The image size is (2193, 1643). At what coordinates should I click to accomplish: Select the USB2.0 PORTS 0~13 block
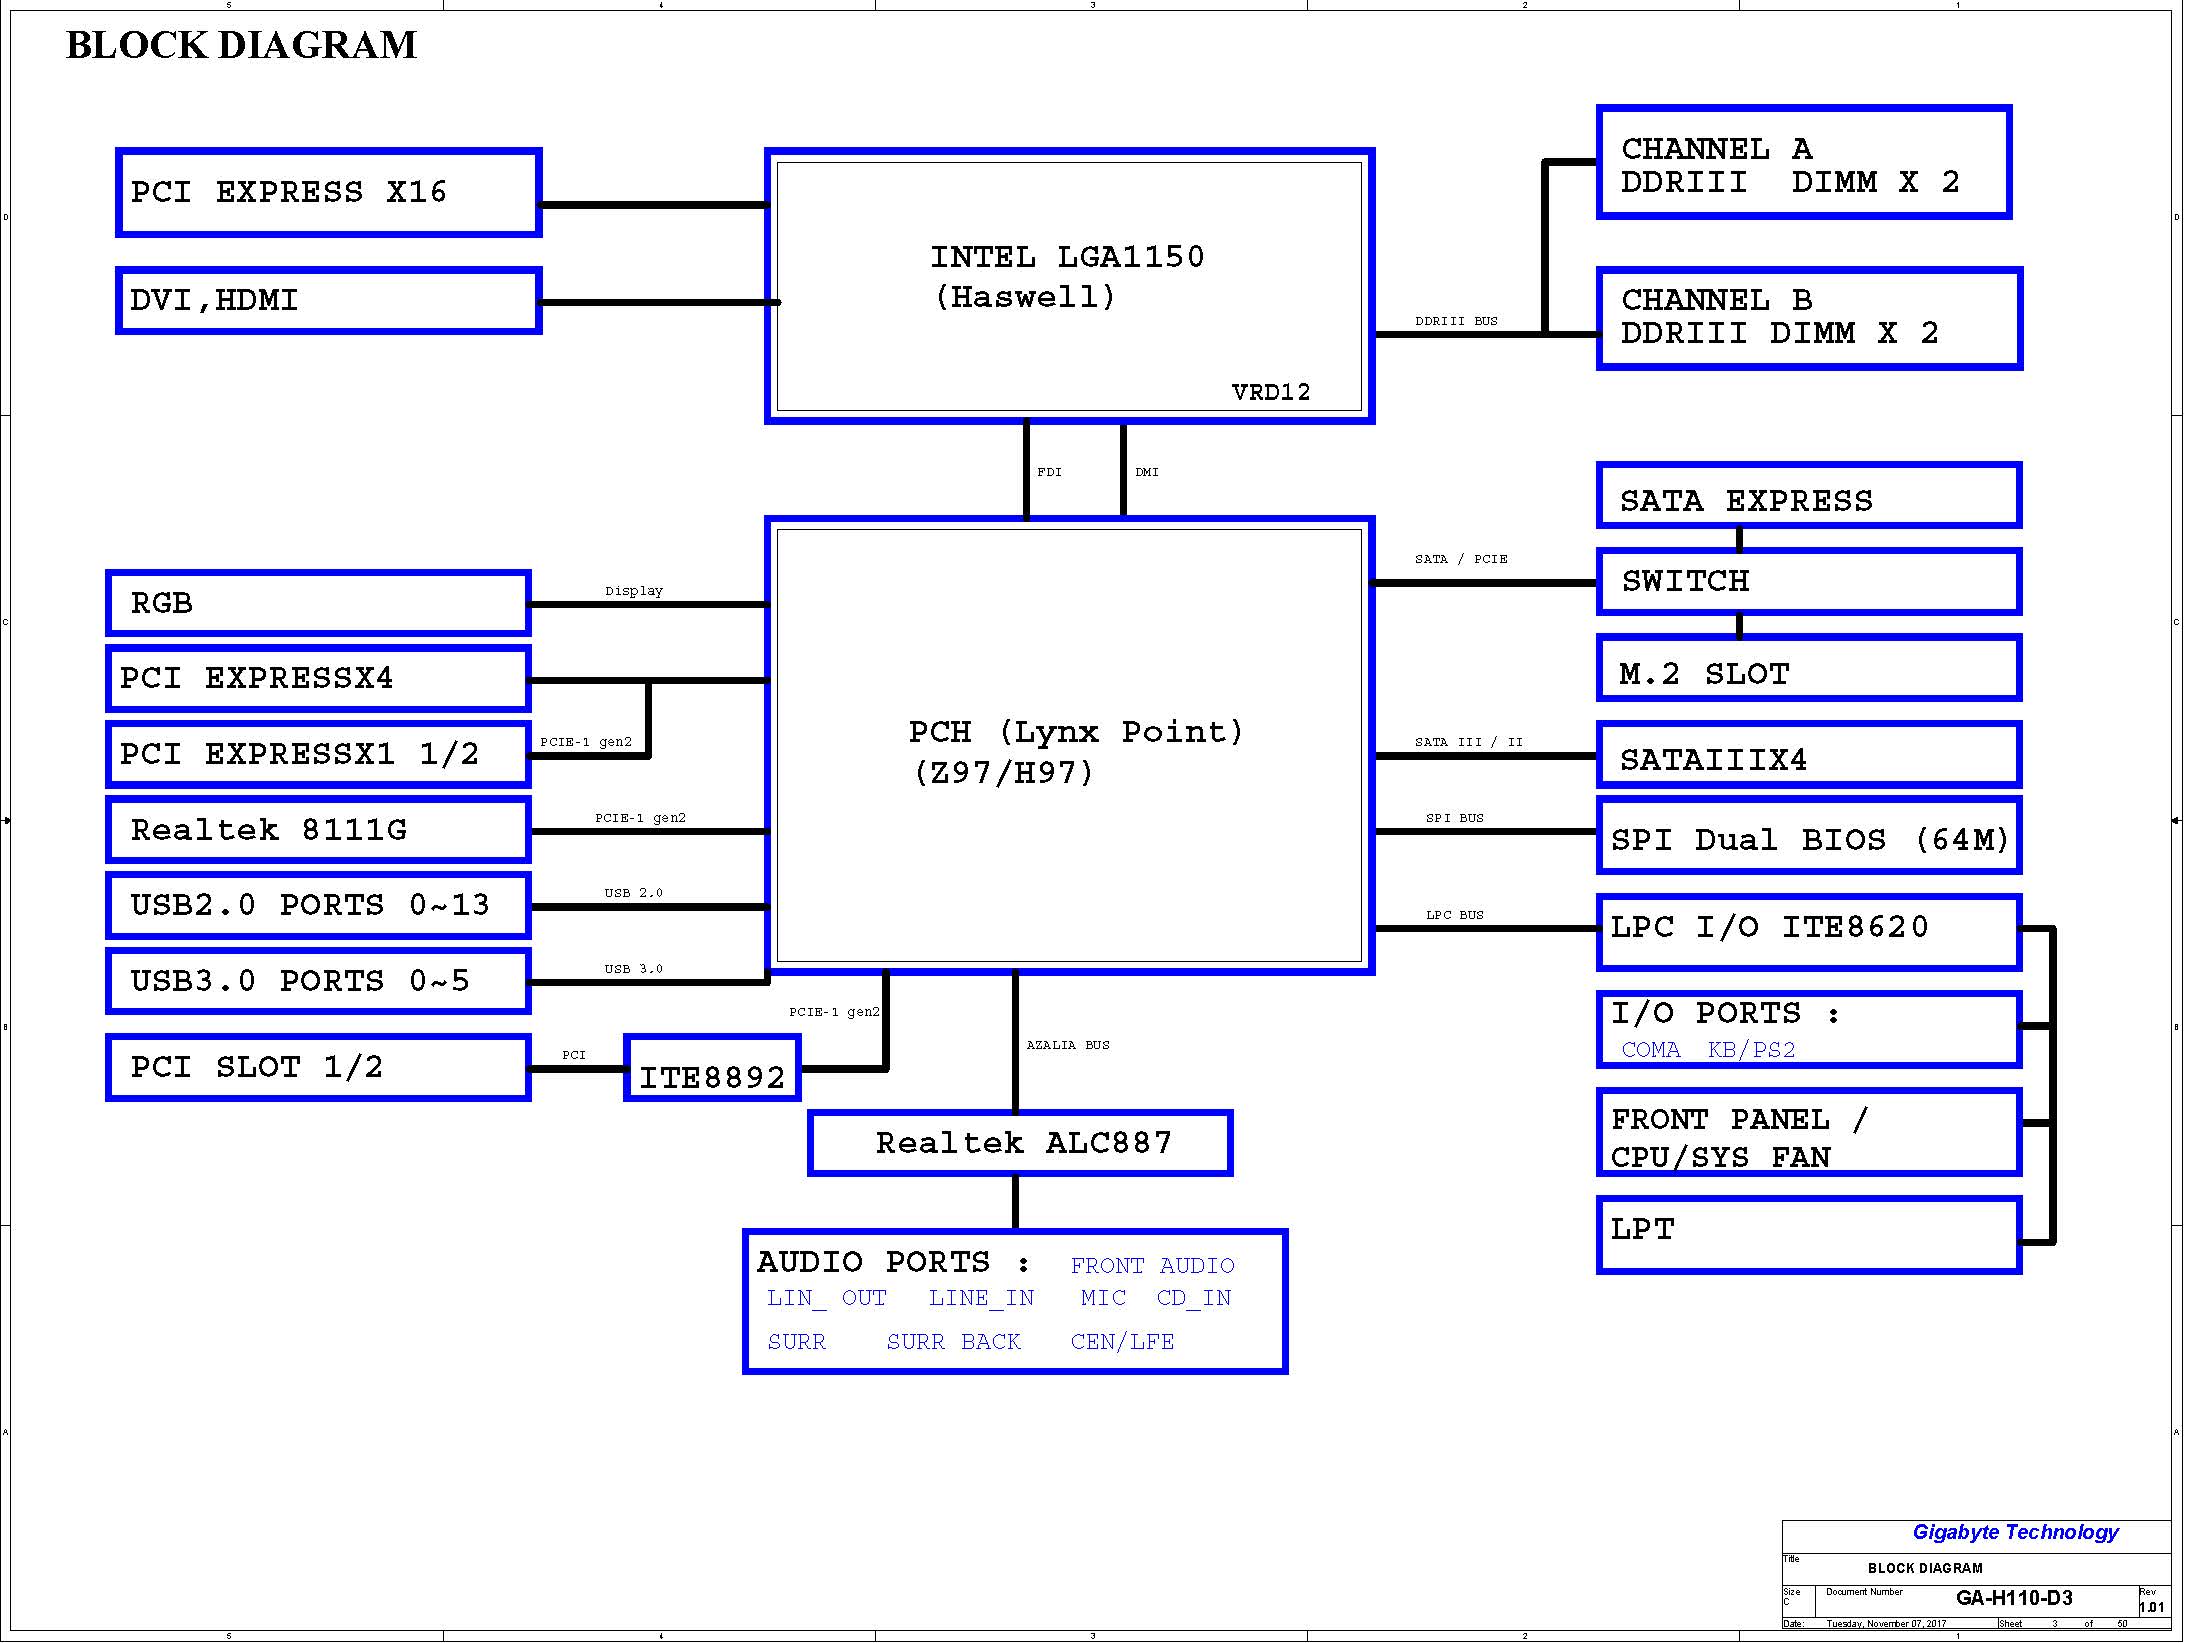coord(318,906)
